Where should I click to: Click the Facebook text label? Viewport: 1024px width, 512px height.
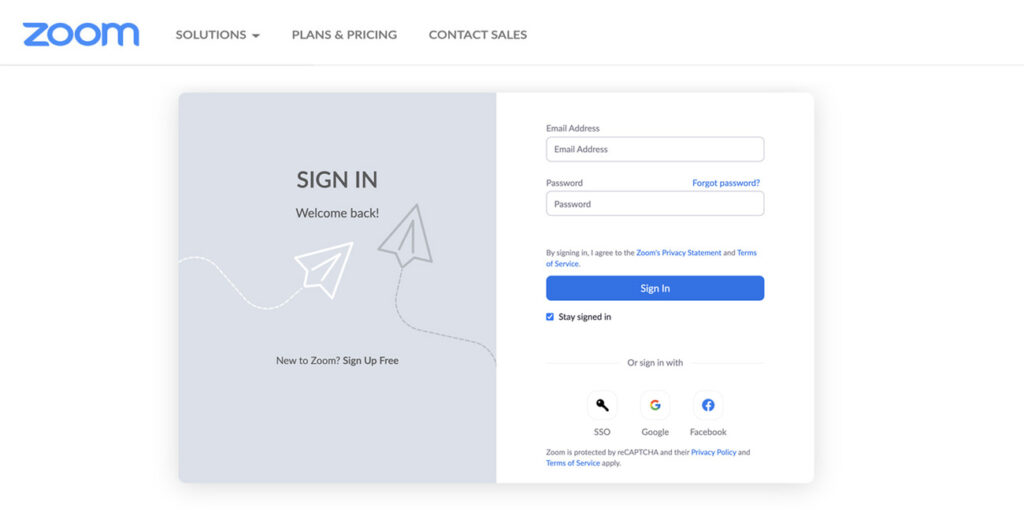(708, 432)
